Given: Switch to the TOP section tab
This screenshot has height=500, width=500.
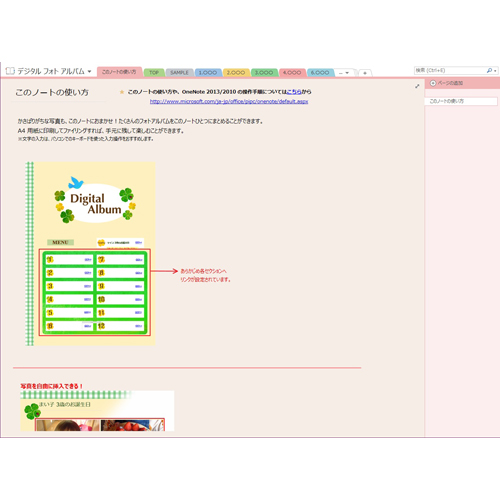Looking at the screenshot, I should pyautogui.click(x=154, y=72).
